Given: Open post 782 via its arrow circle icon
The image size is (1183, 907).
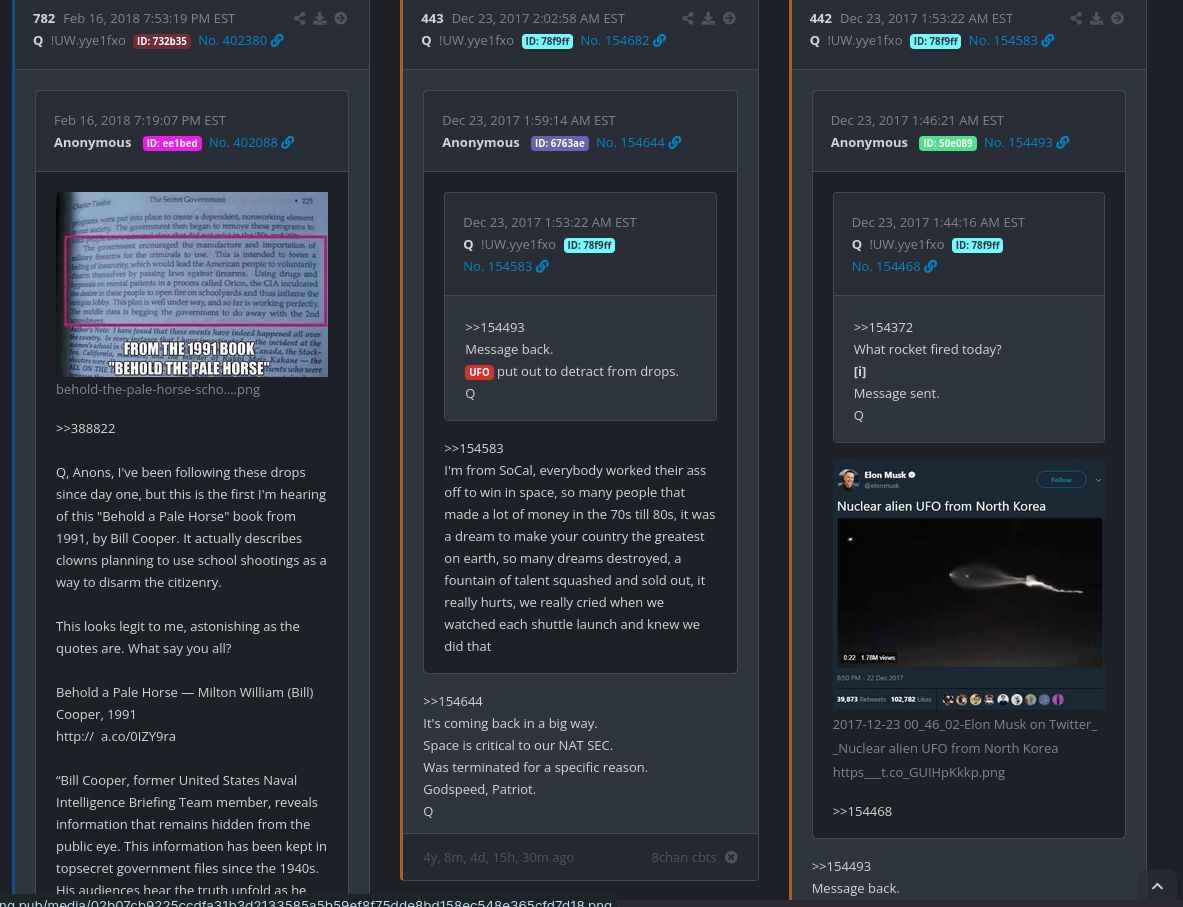Looking at the screenshot, I should pos(341,18).
